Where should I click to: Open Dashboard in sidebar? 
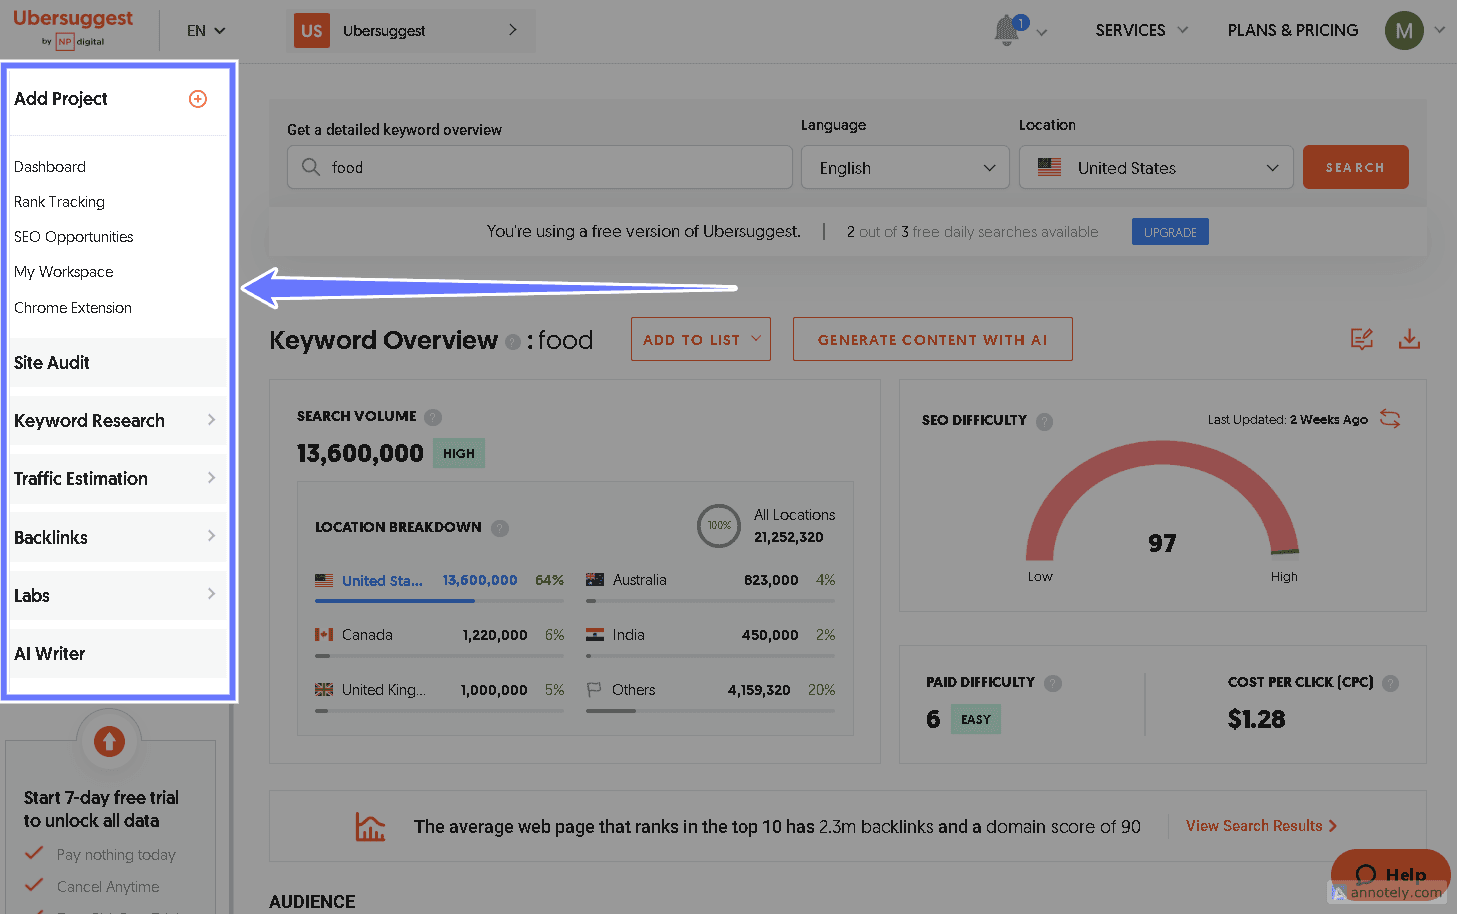50,167
